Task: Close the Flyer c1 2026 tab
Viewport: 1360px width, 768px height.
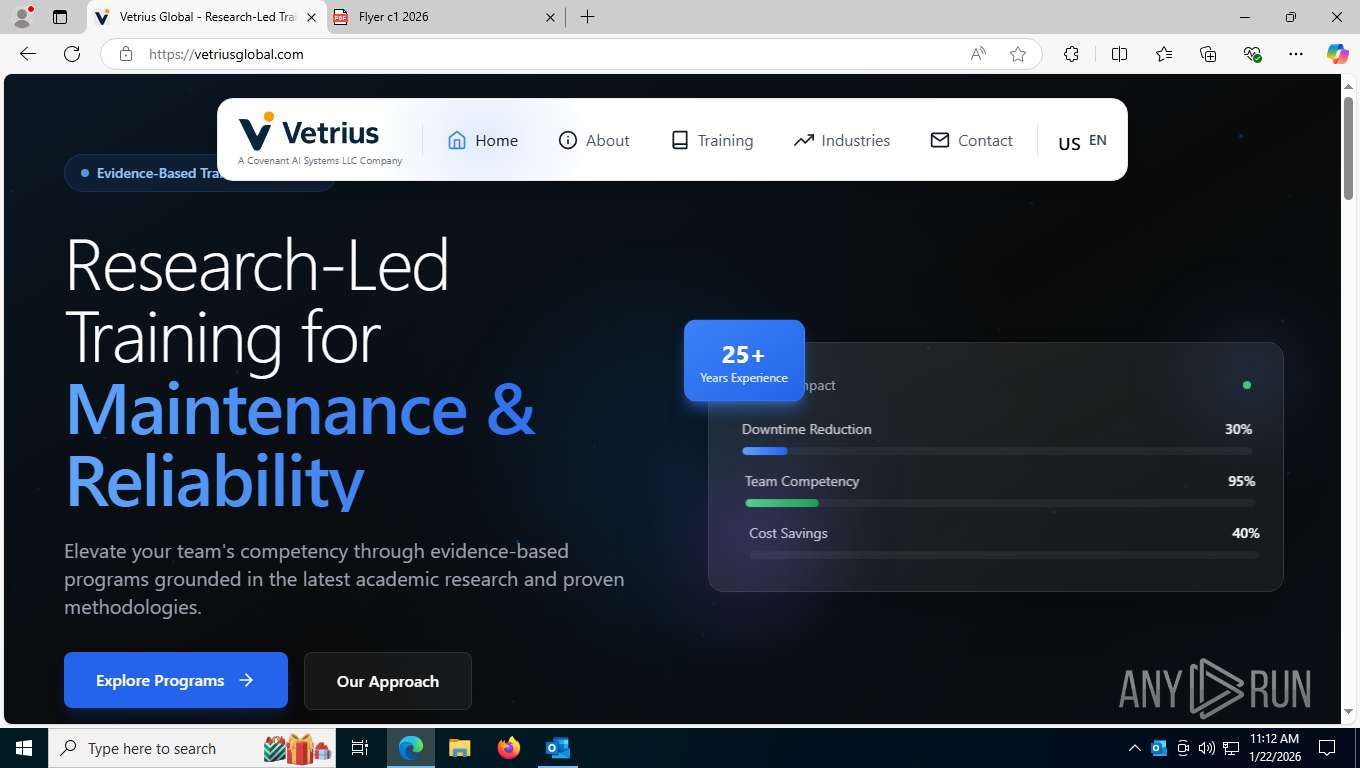Action: [550, 17]
